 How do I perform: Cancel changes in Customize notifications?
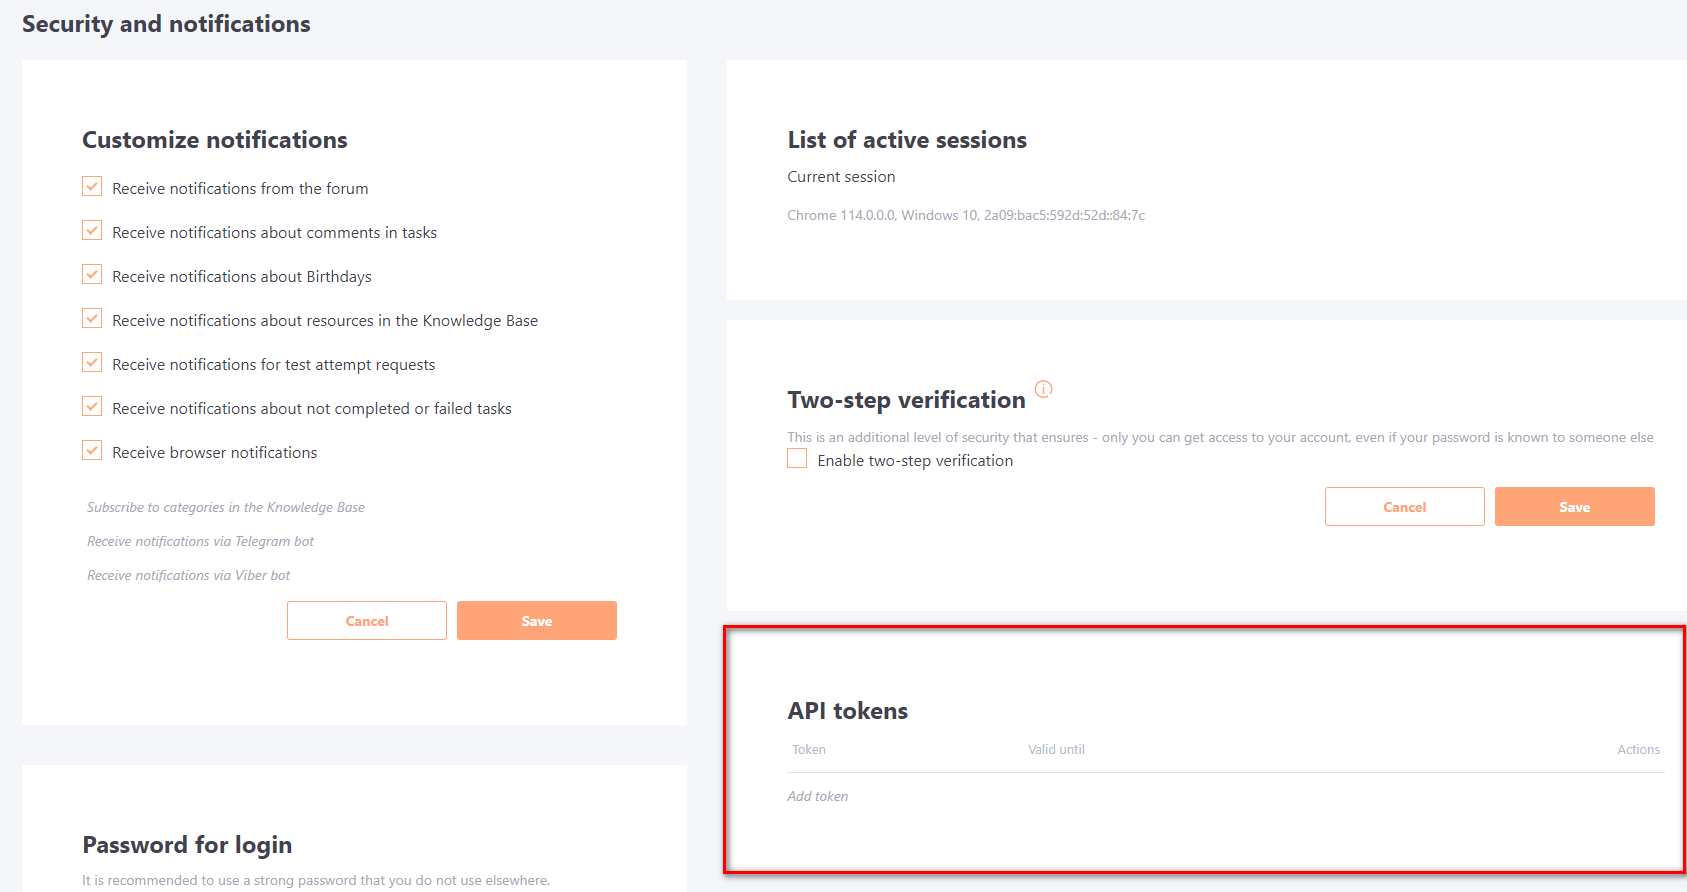tap(367, 621)
